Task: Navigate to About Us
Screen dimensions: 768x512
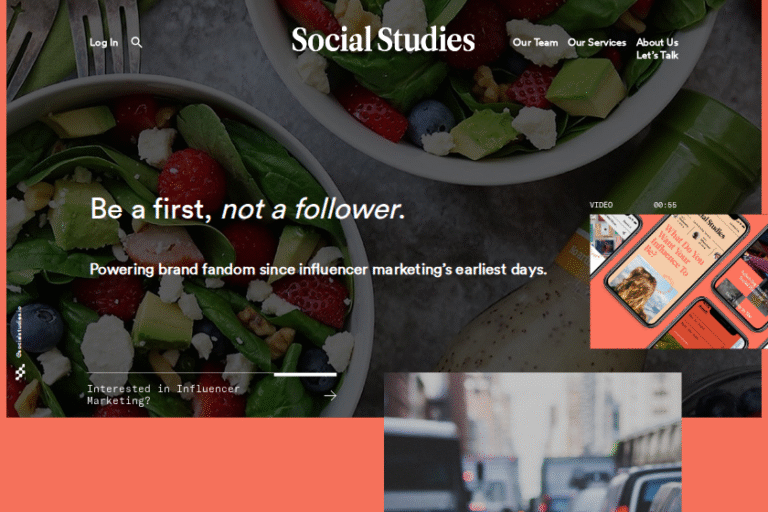Action: pyautogui.click(x=657, y=43)
